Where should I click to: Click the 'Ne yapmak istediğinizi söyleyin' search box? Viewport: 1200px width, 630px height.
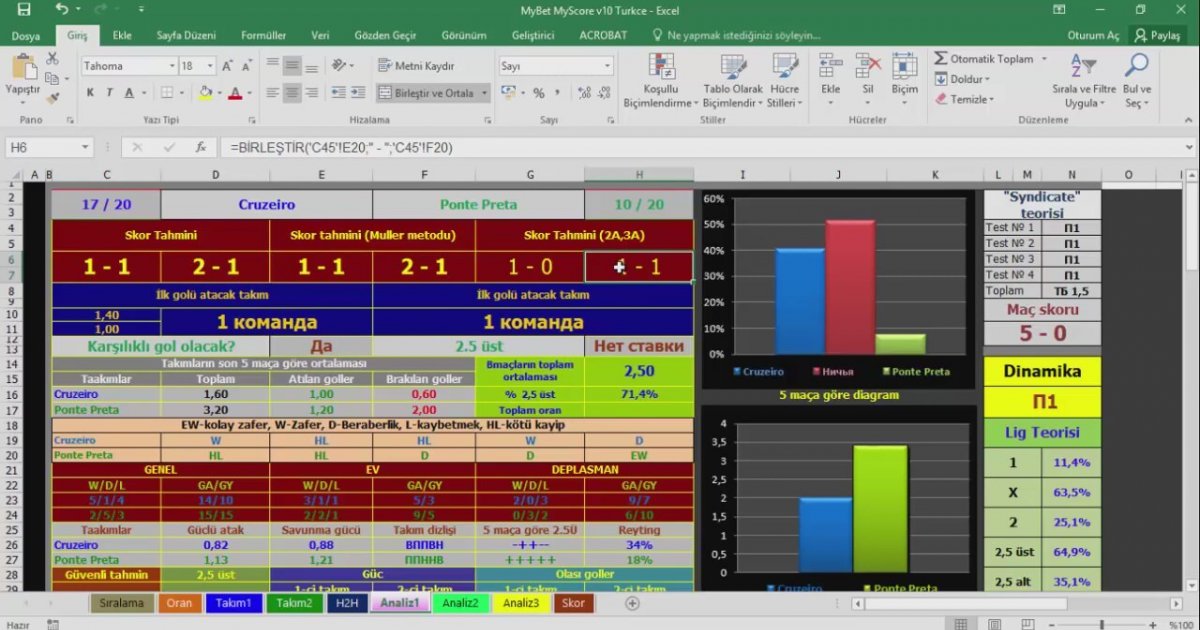tap(738, 35)
